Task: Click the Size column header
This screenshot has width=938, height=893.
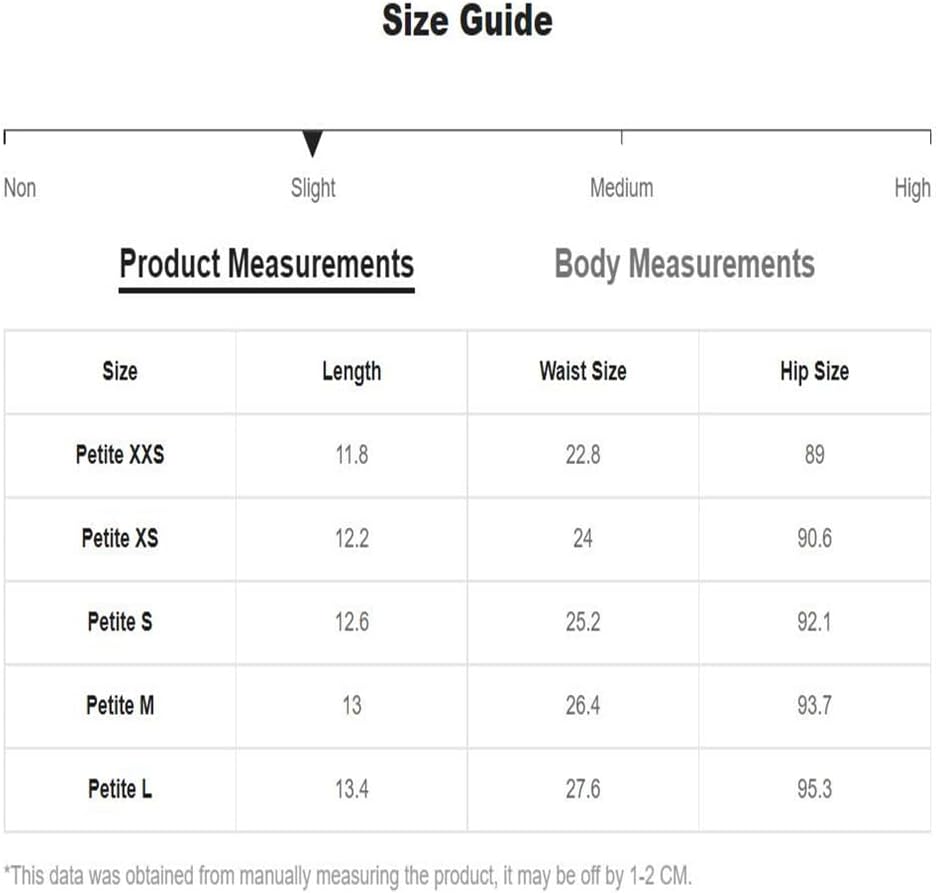Action: (x=120, y=371)
